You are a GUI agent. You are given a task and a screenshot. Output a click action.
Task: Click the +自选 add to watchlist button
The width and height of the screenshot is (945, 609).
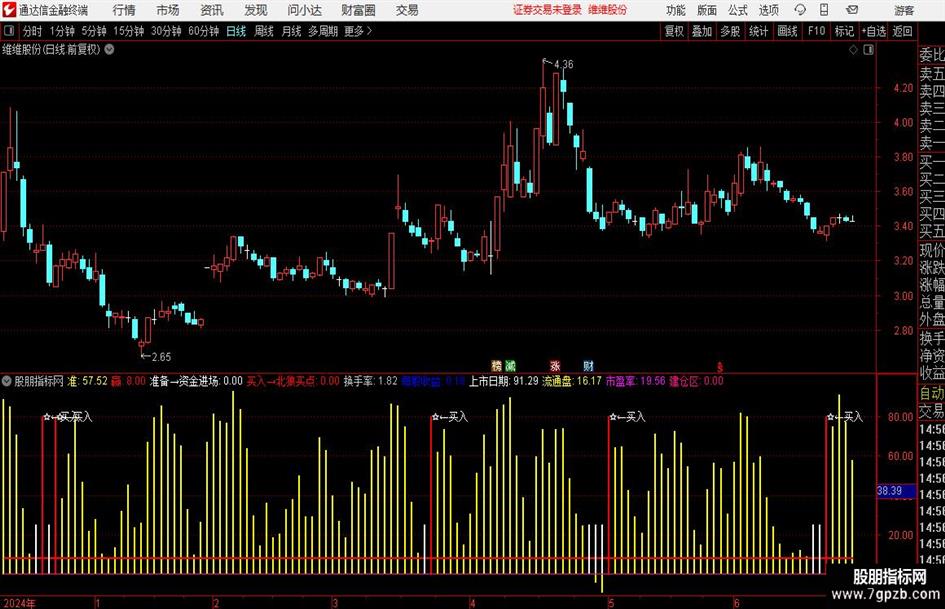tap(873, 31)
